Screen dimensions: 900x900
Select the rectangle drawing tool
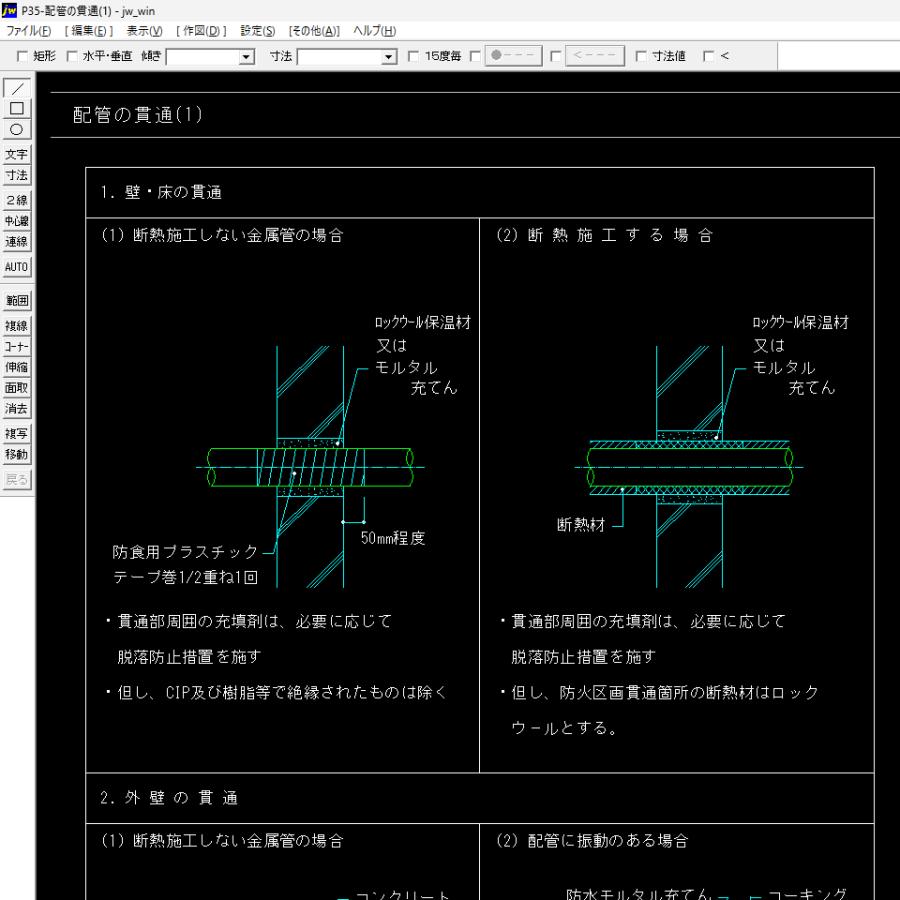coord(17,108)
